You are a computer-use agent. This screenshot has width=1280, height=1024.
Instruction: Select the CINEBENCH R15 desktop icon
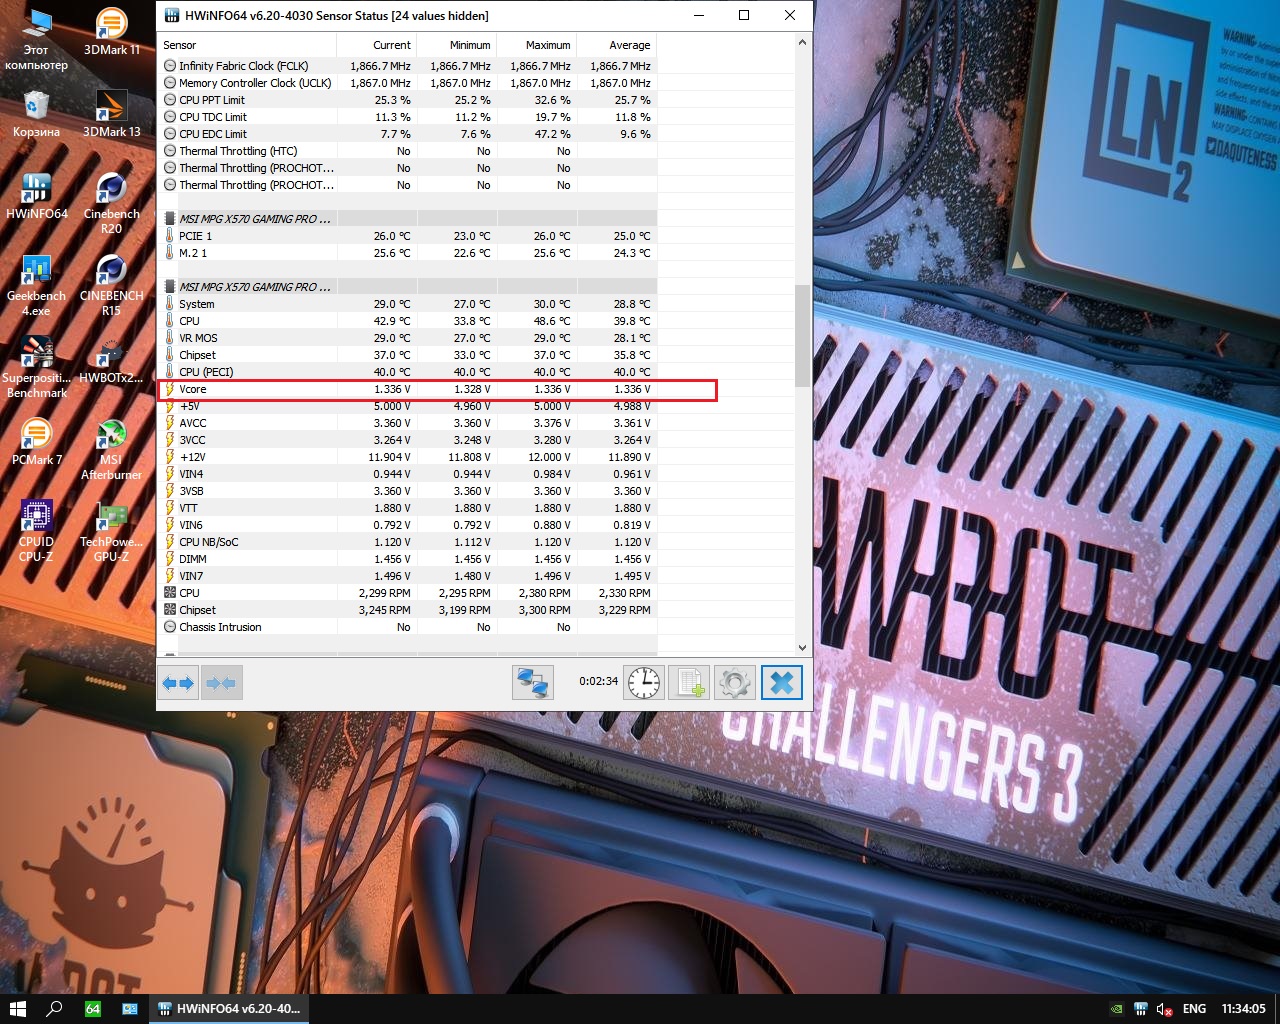click(x=111, y=286)
